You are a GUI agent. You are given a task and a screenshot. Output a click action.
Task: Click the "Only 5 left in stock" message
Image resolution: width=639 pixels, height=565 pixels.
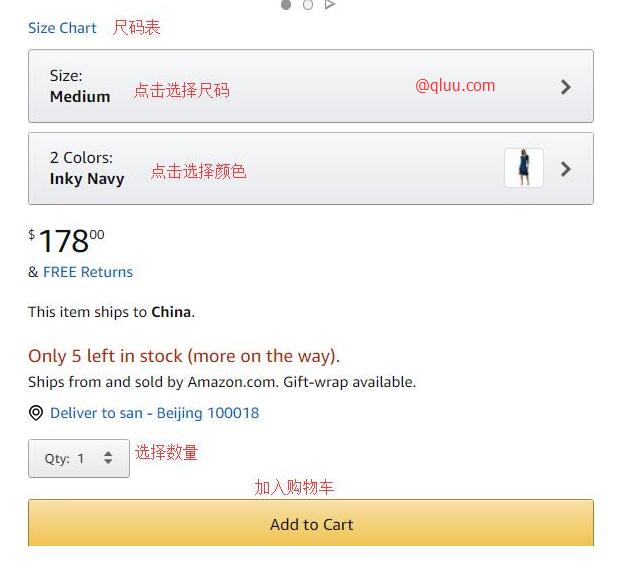point(184,356)
